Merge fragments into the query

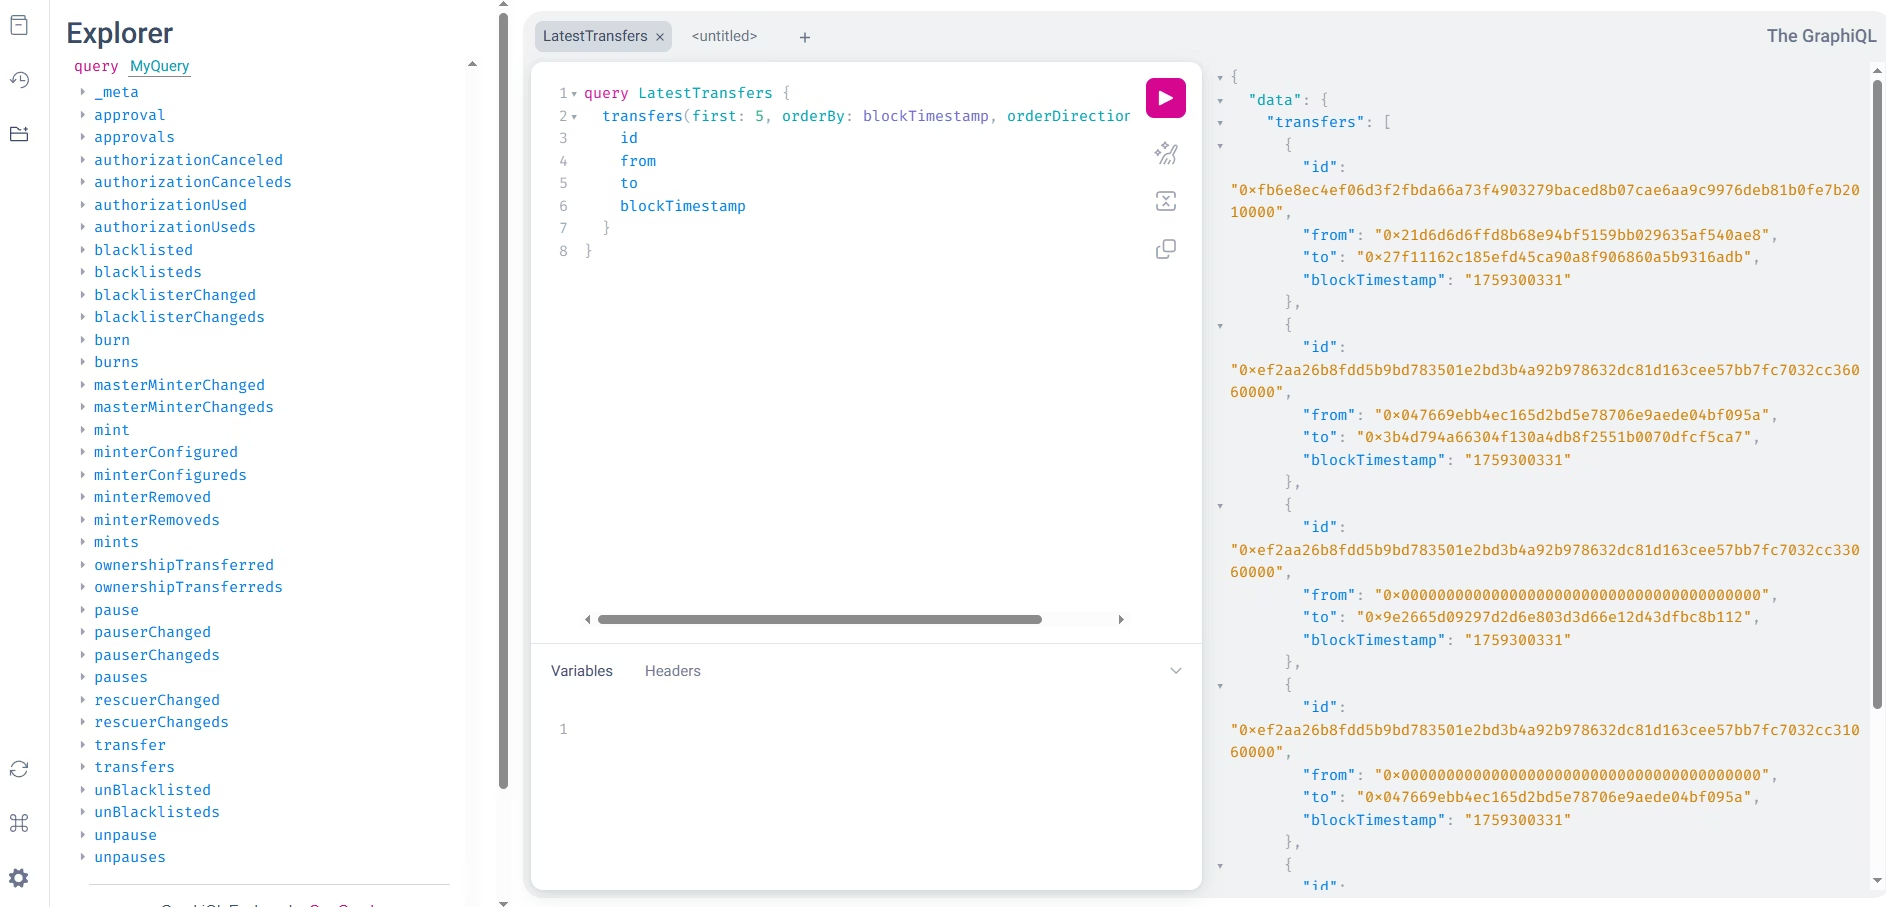point(1166,201)
